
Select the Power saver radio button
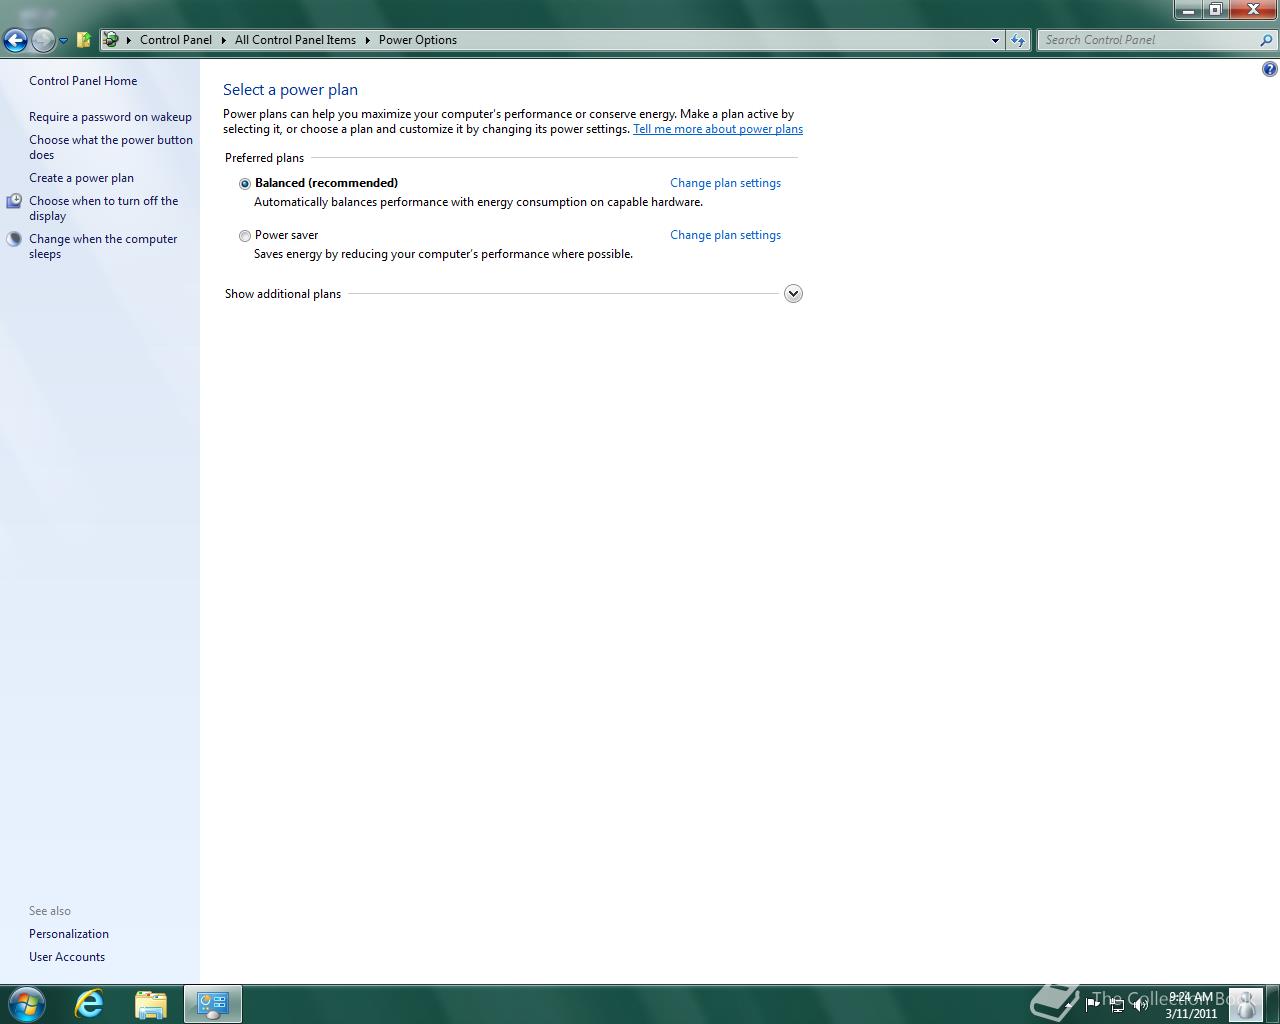click(x=244, y=236)
